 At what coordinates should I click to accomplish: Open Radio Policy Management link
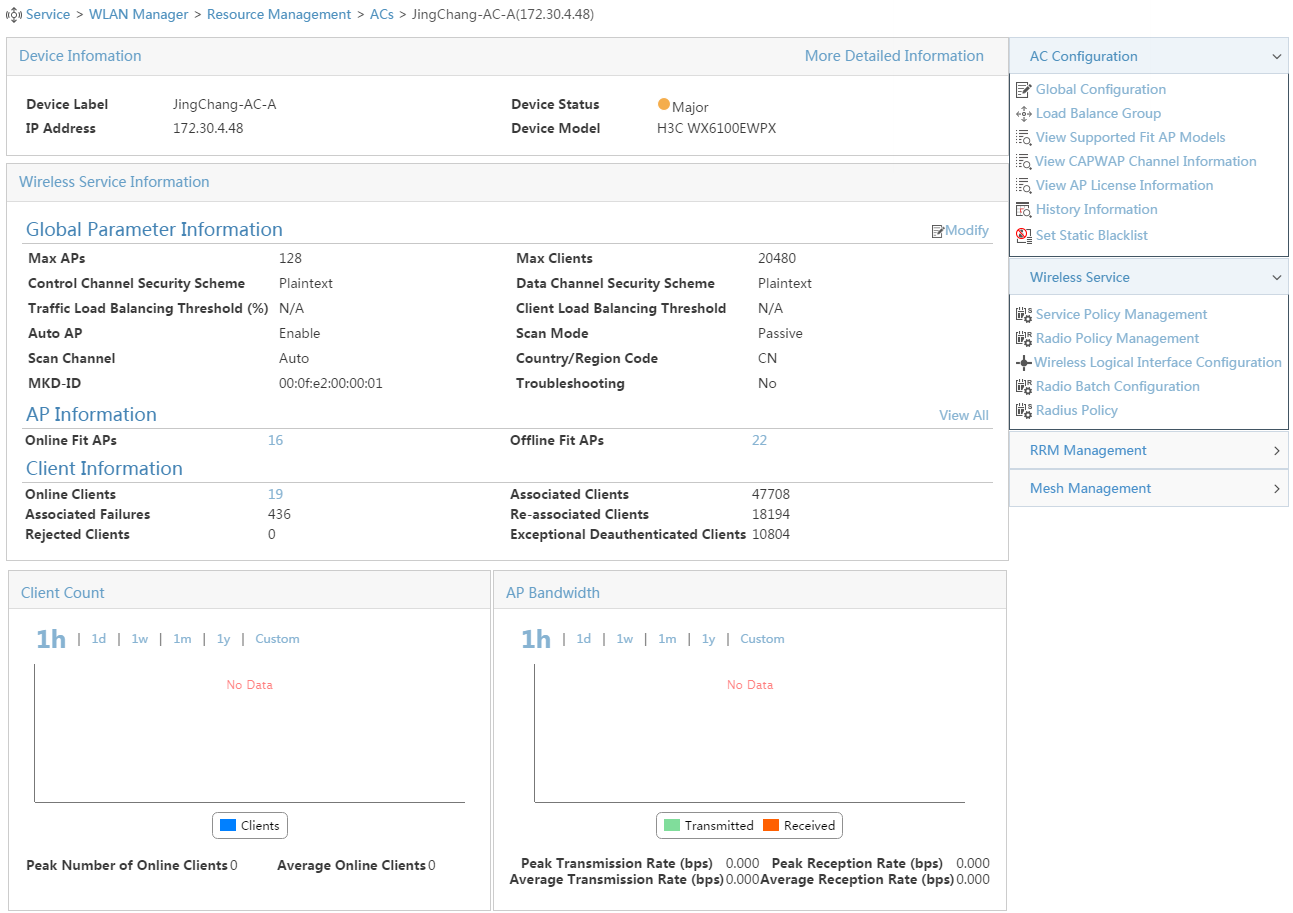1117,339
